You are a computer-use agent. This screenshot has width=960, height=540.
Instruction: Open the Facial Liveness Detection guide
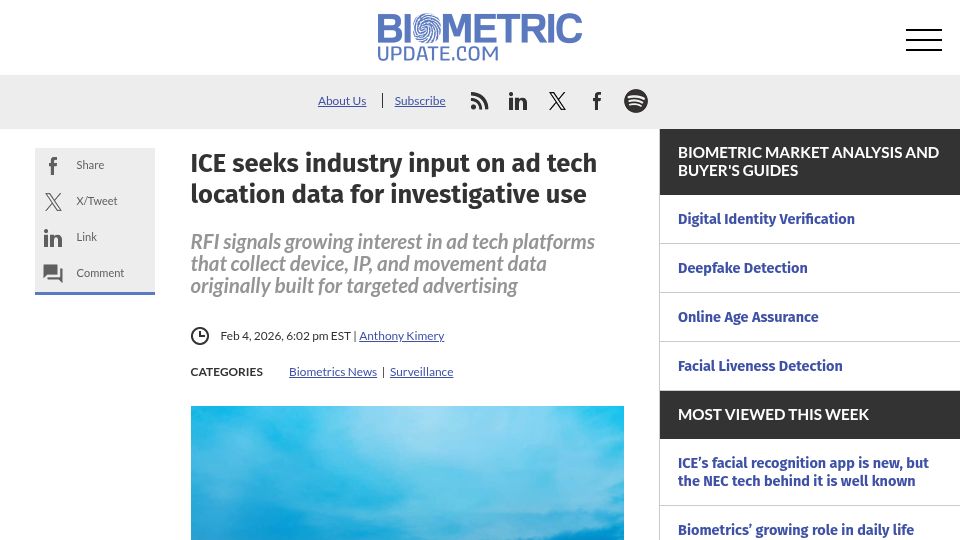click(760, 366)
